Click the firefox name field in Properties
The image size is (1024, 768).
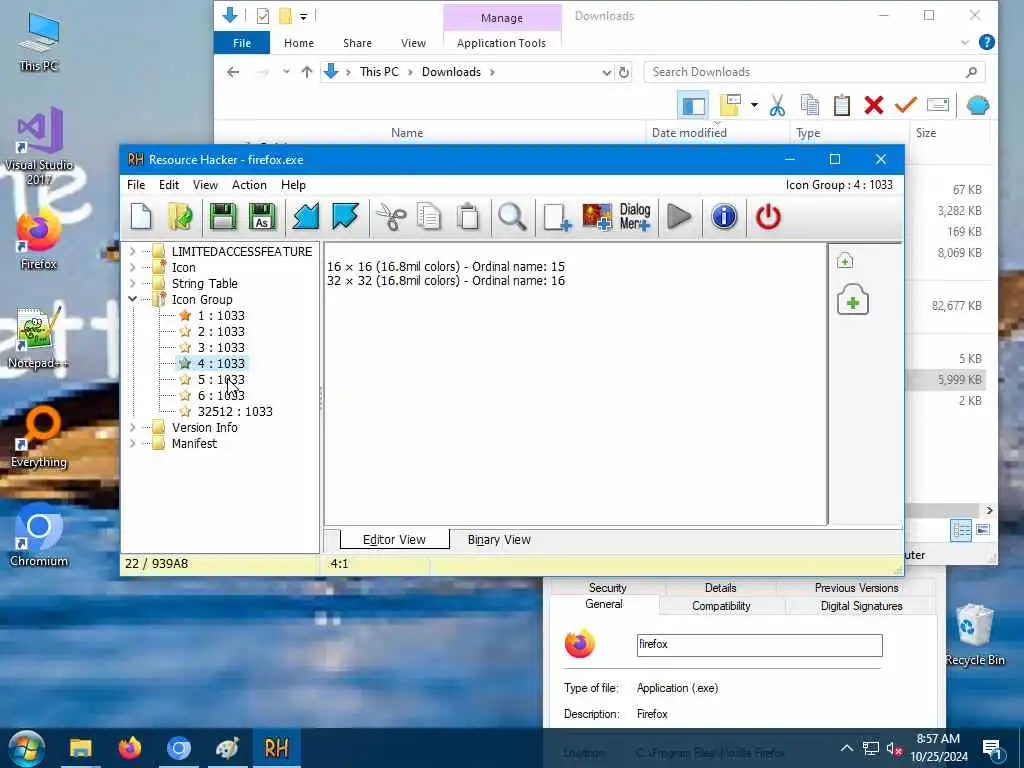(760, 645)
